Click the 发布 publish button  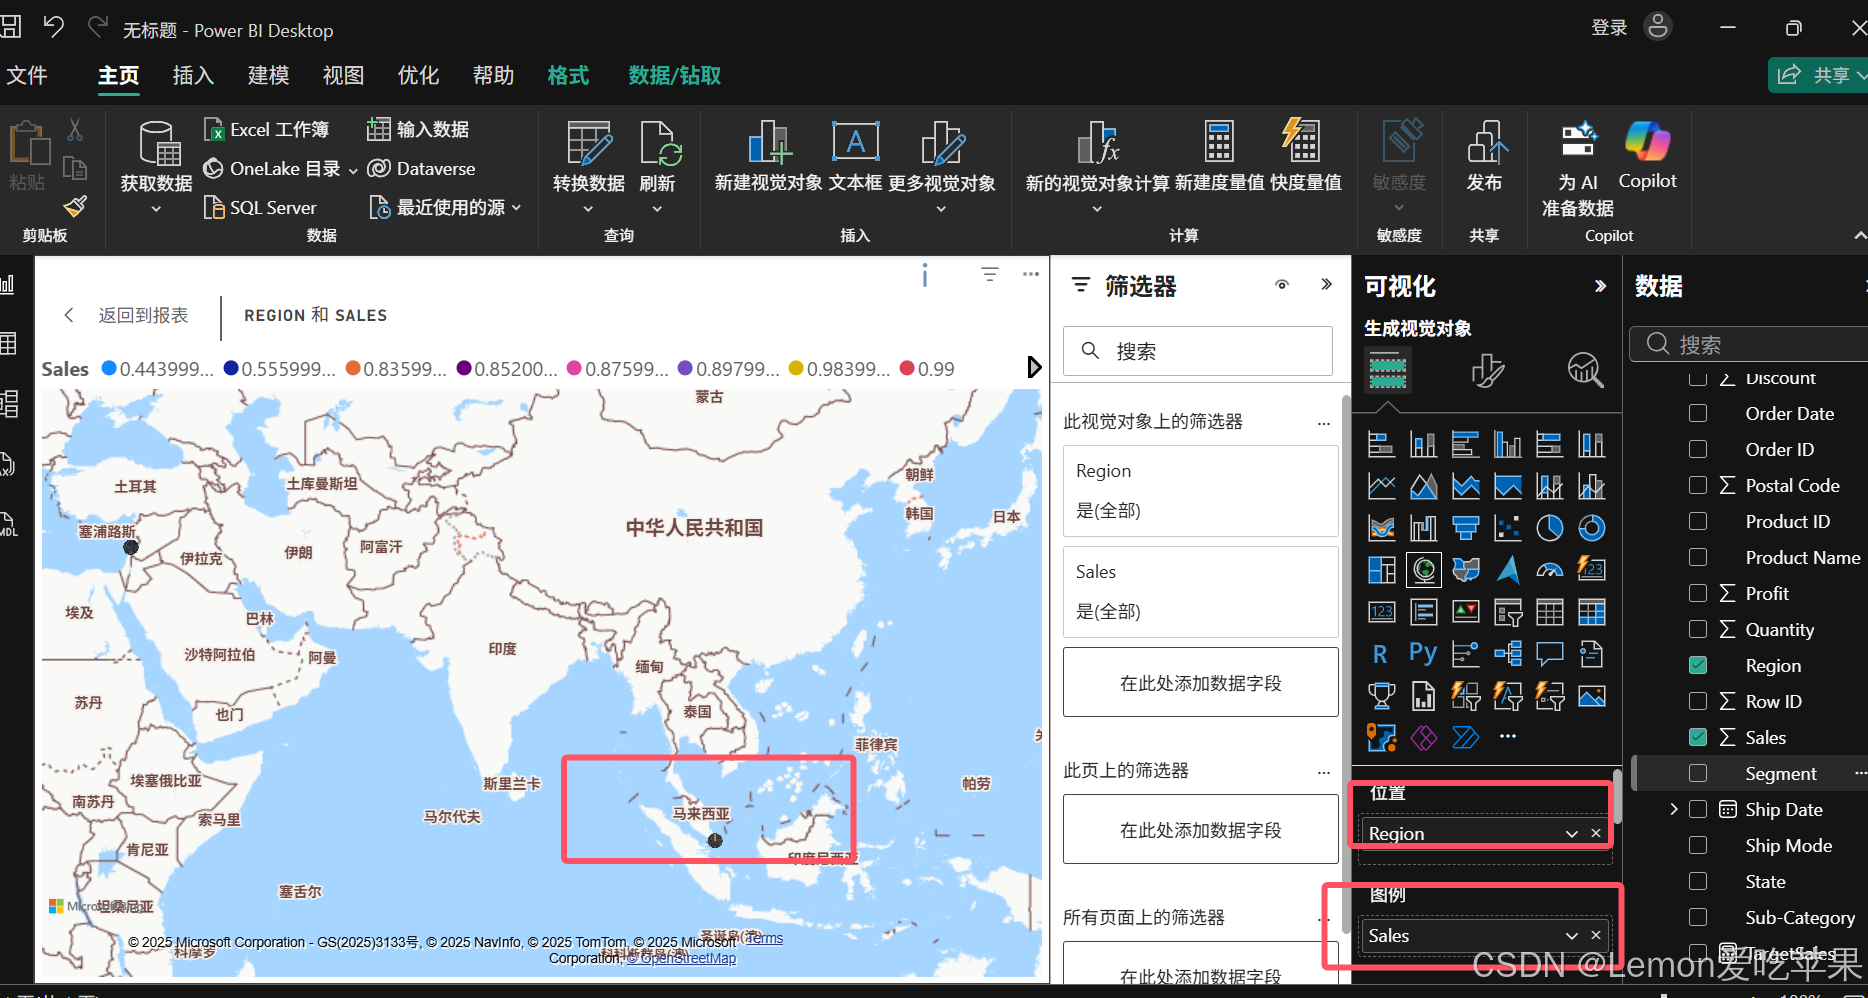pos(1485,155)
